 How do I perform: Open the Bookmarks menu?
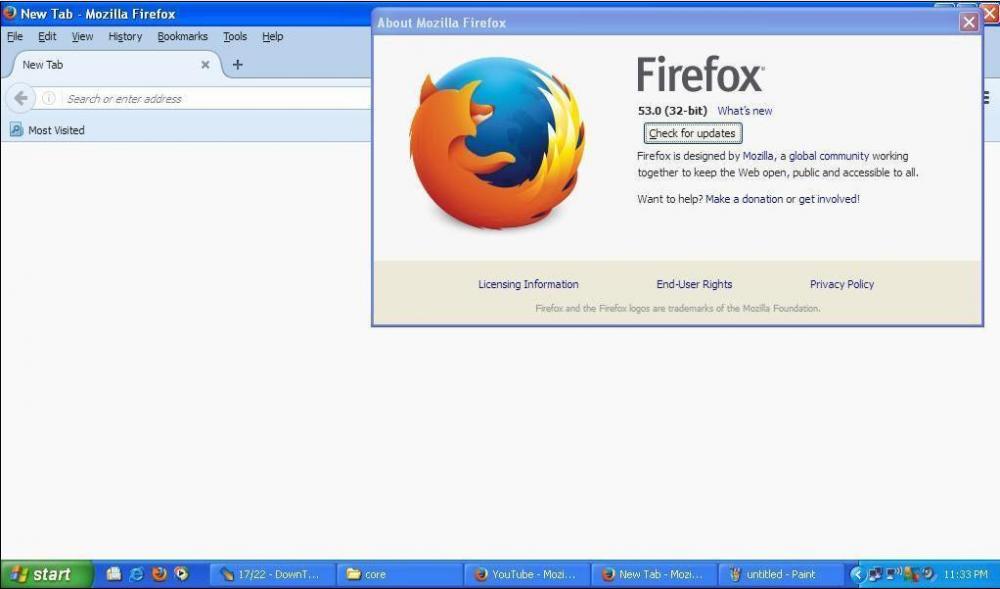[x=182, y=36]
